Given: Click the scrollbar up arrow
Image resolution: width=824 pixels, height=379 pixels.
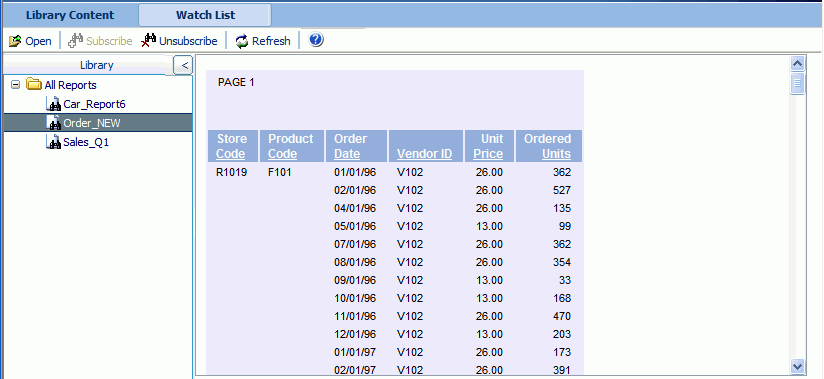Looking at the screenshot, I should point(798,64).
